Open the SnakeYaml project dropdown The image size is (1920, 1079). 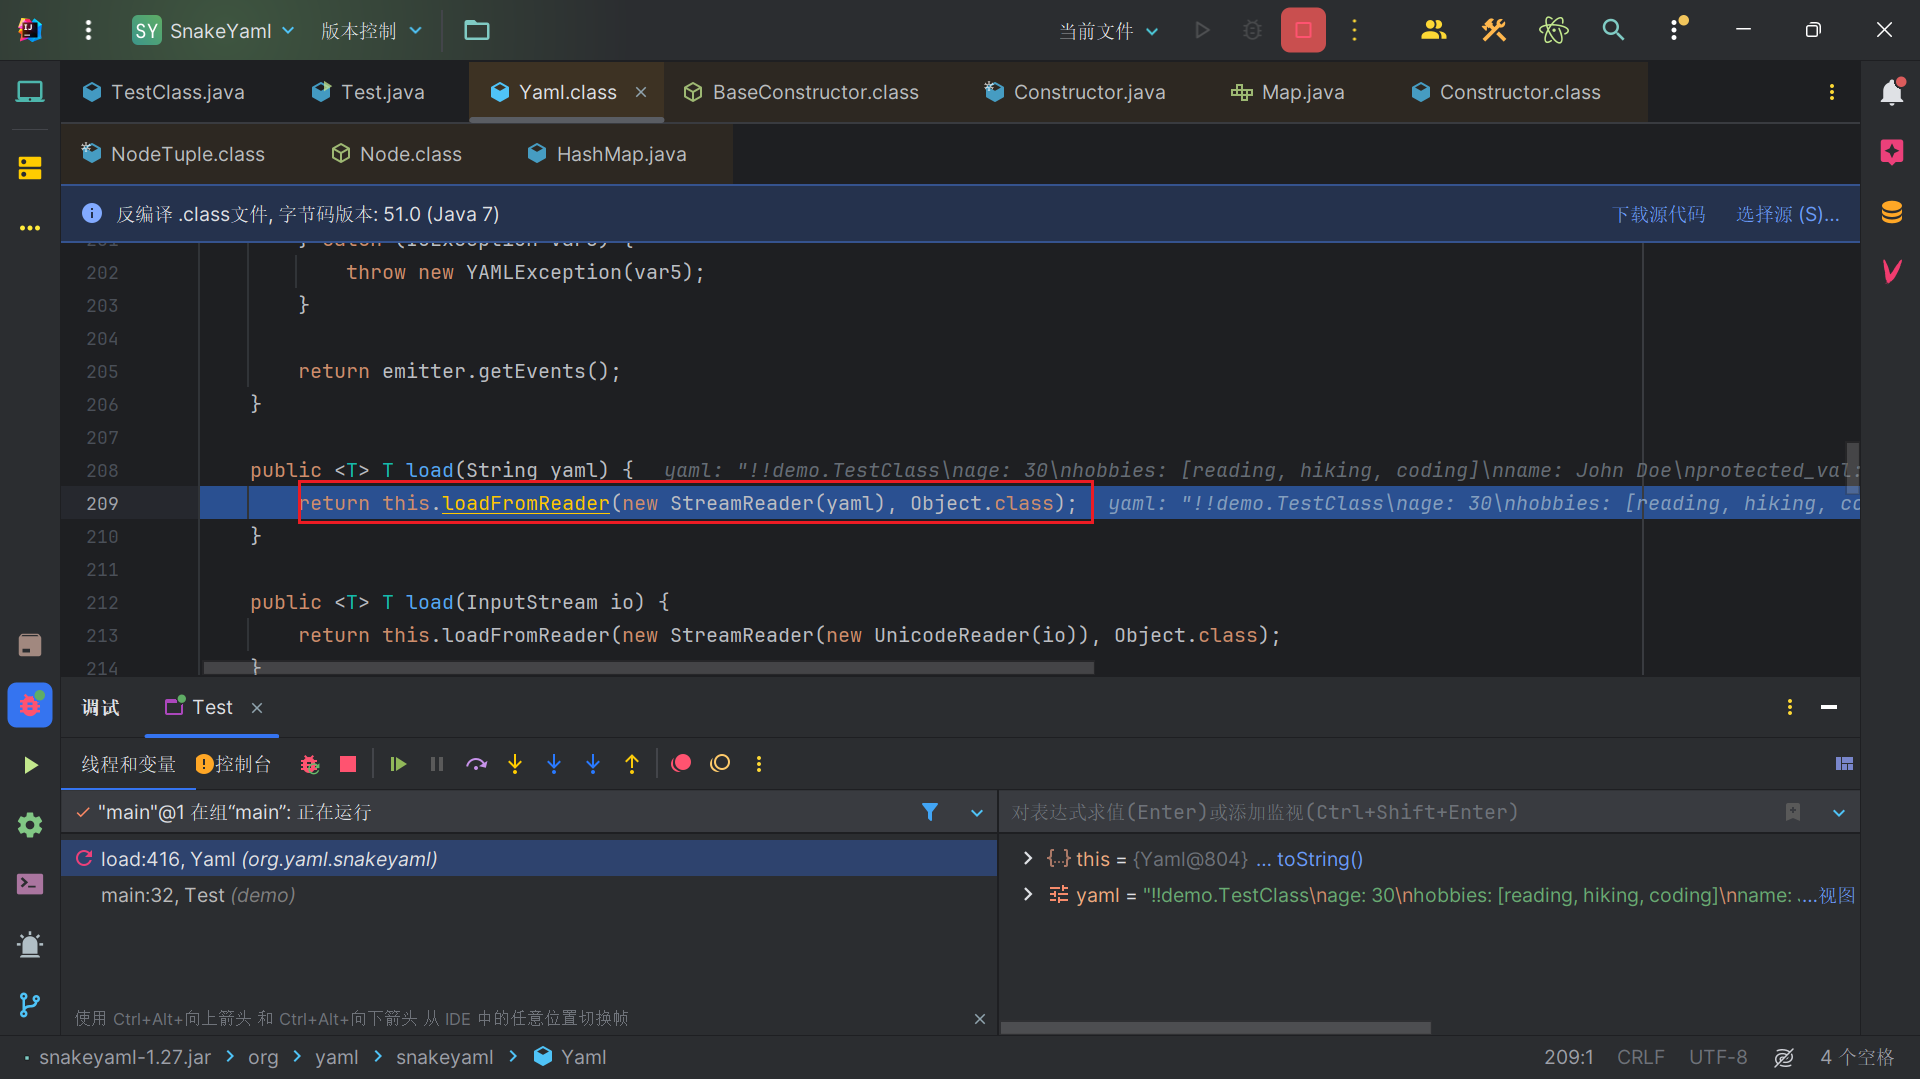tap(214, 30)
